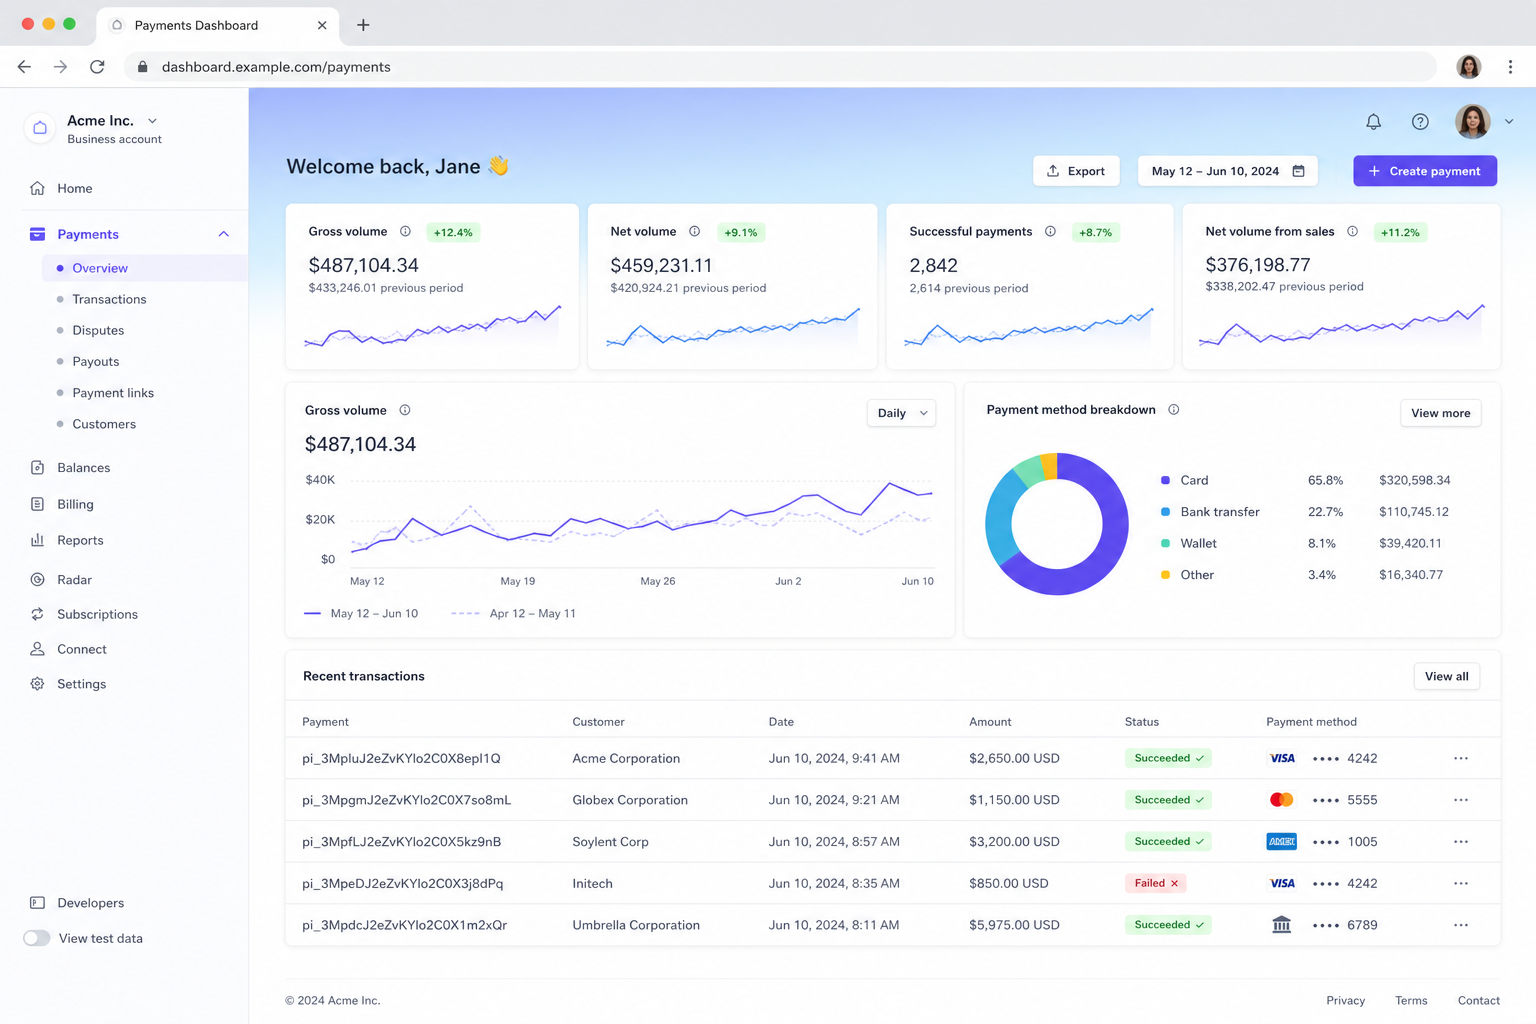Open the Daily interval dropdown

click(x=901, y=413)
